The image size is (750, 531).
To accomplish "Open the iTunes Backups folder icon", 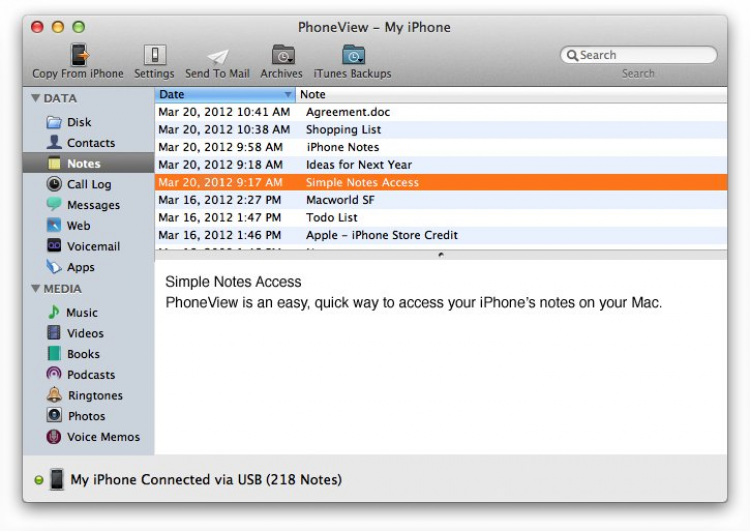I will (x=353, y=55).
